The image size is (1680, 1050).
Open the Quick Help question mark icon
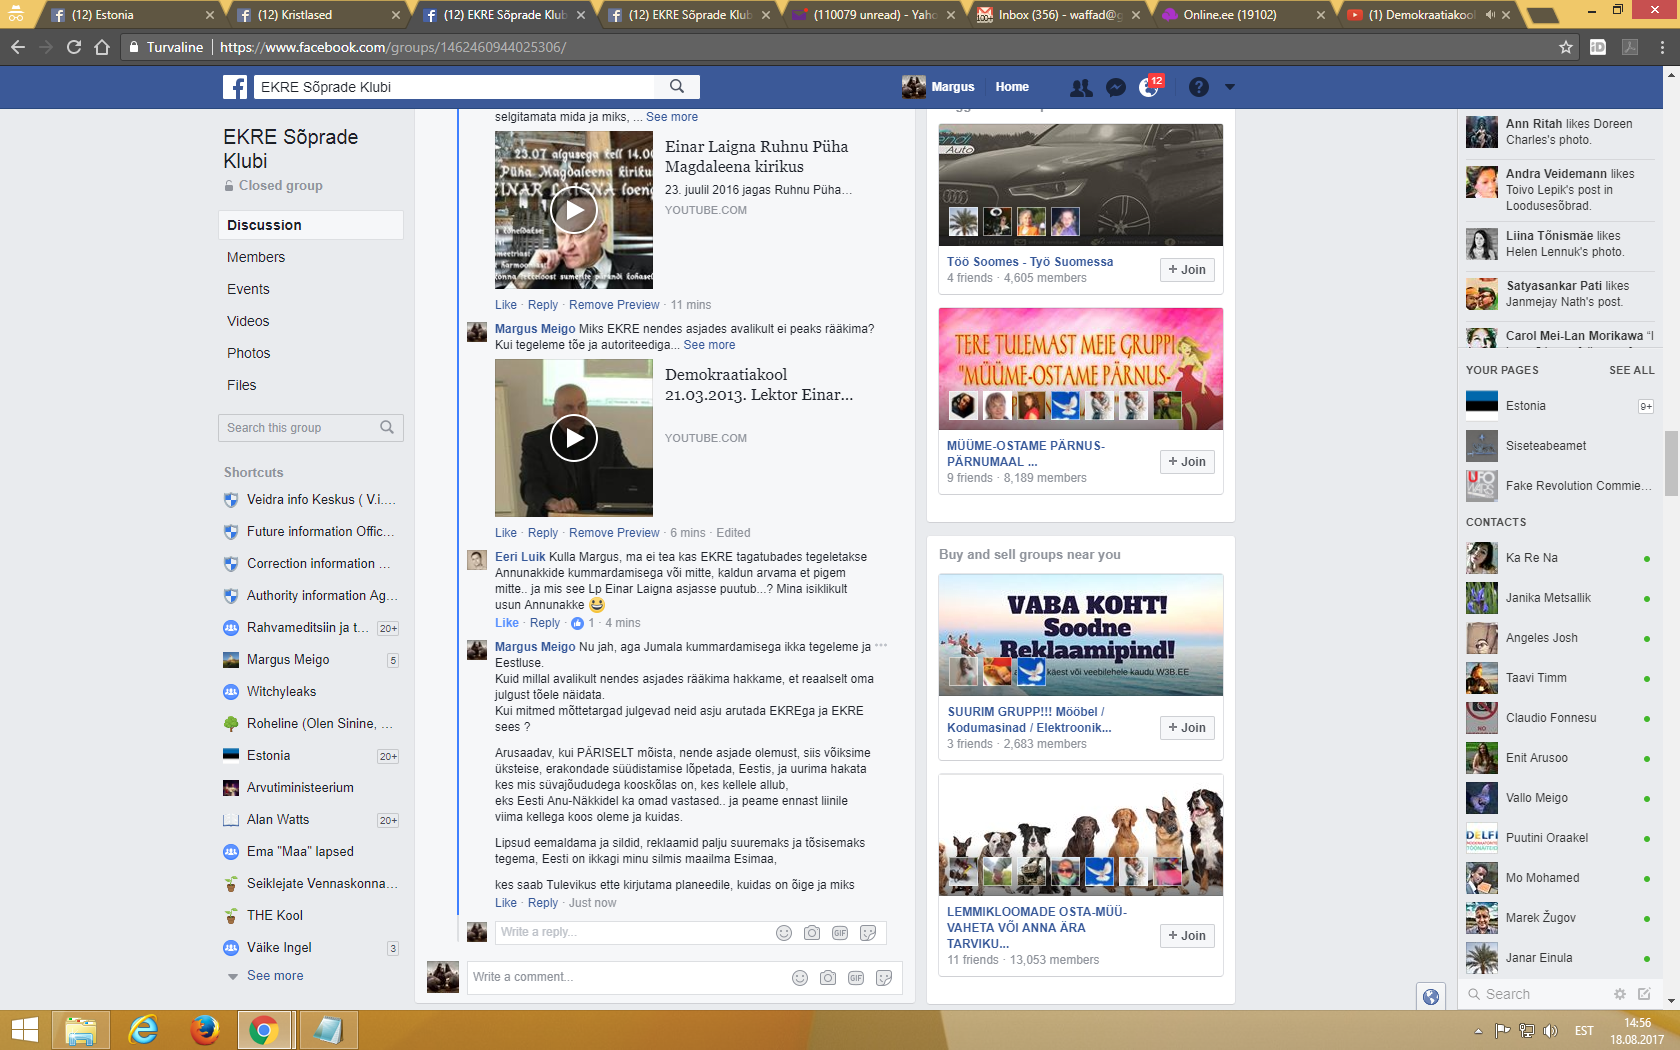pos(1198,88)
